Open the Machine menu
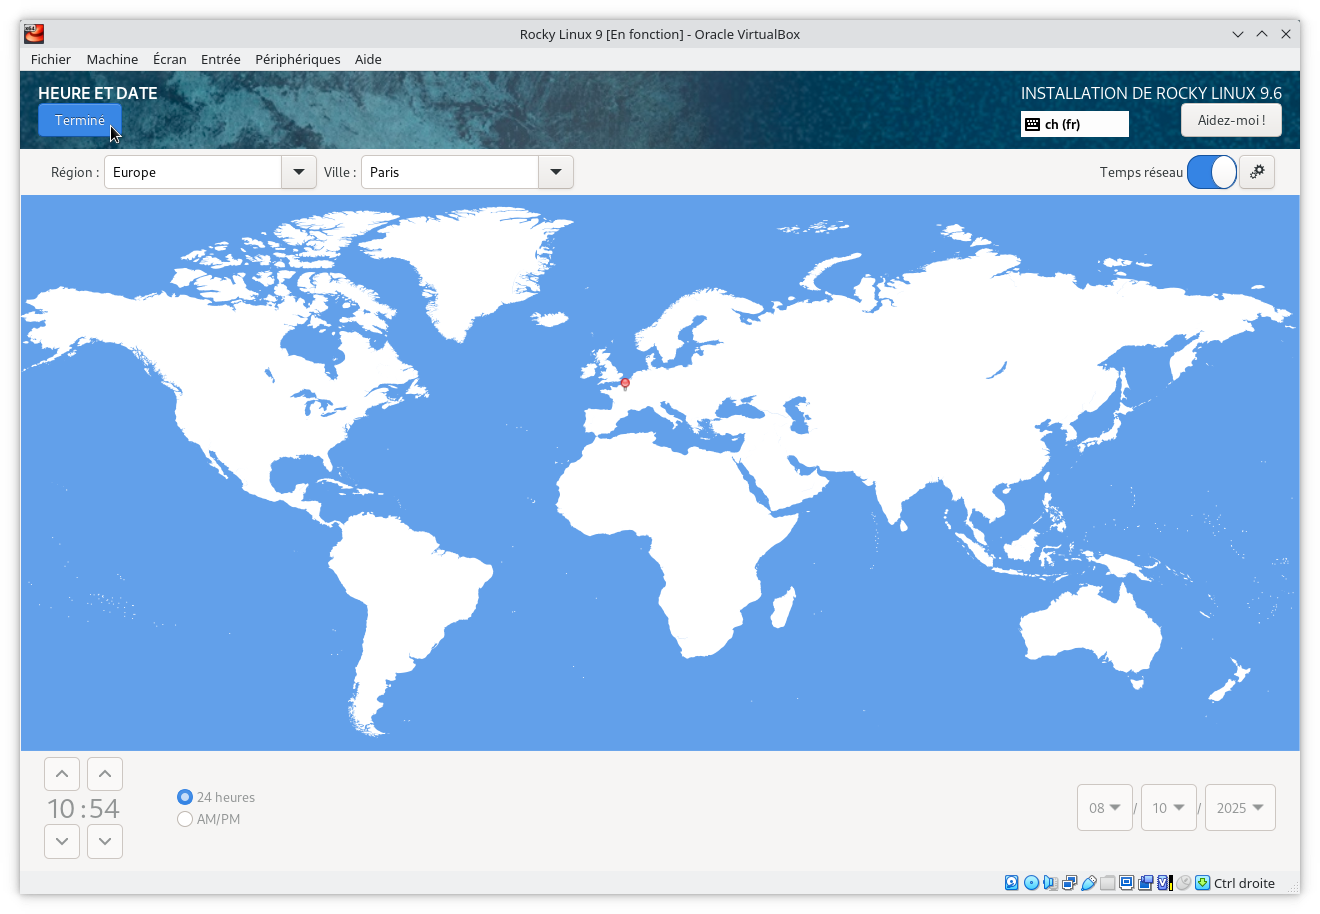Viewport: 1320px width, 914px height. tap(112, 59)
